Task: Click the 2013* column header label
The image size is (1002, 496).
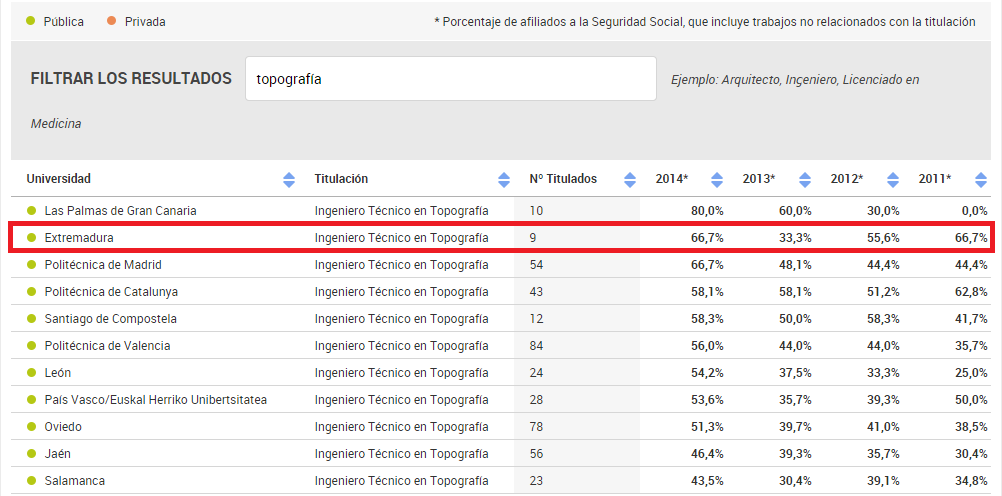Action: 759,179
